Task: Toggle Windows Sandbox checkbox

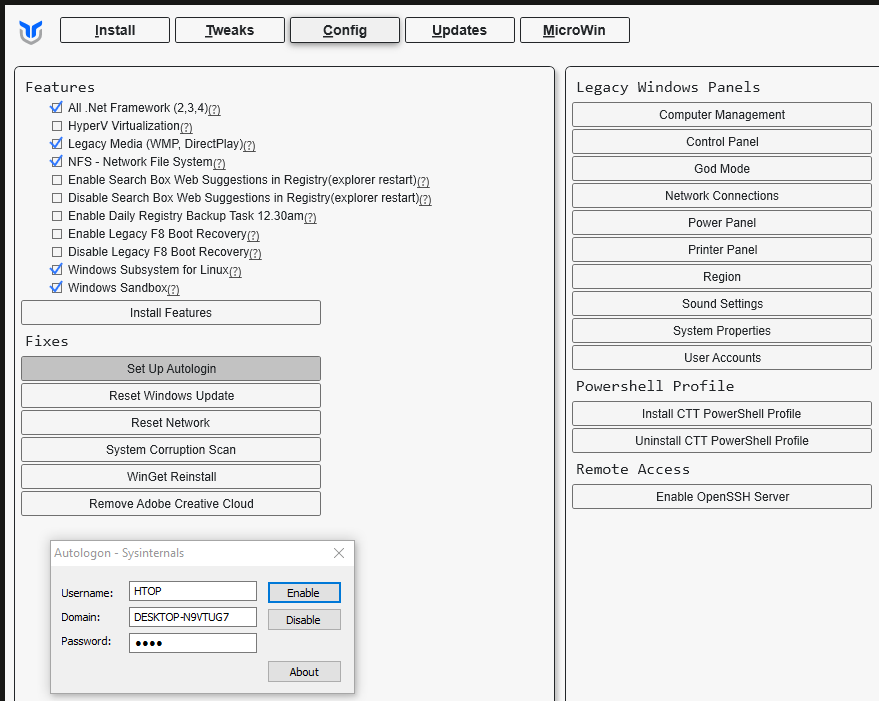Action: pos(57,287)
